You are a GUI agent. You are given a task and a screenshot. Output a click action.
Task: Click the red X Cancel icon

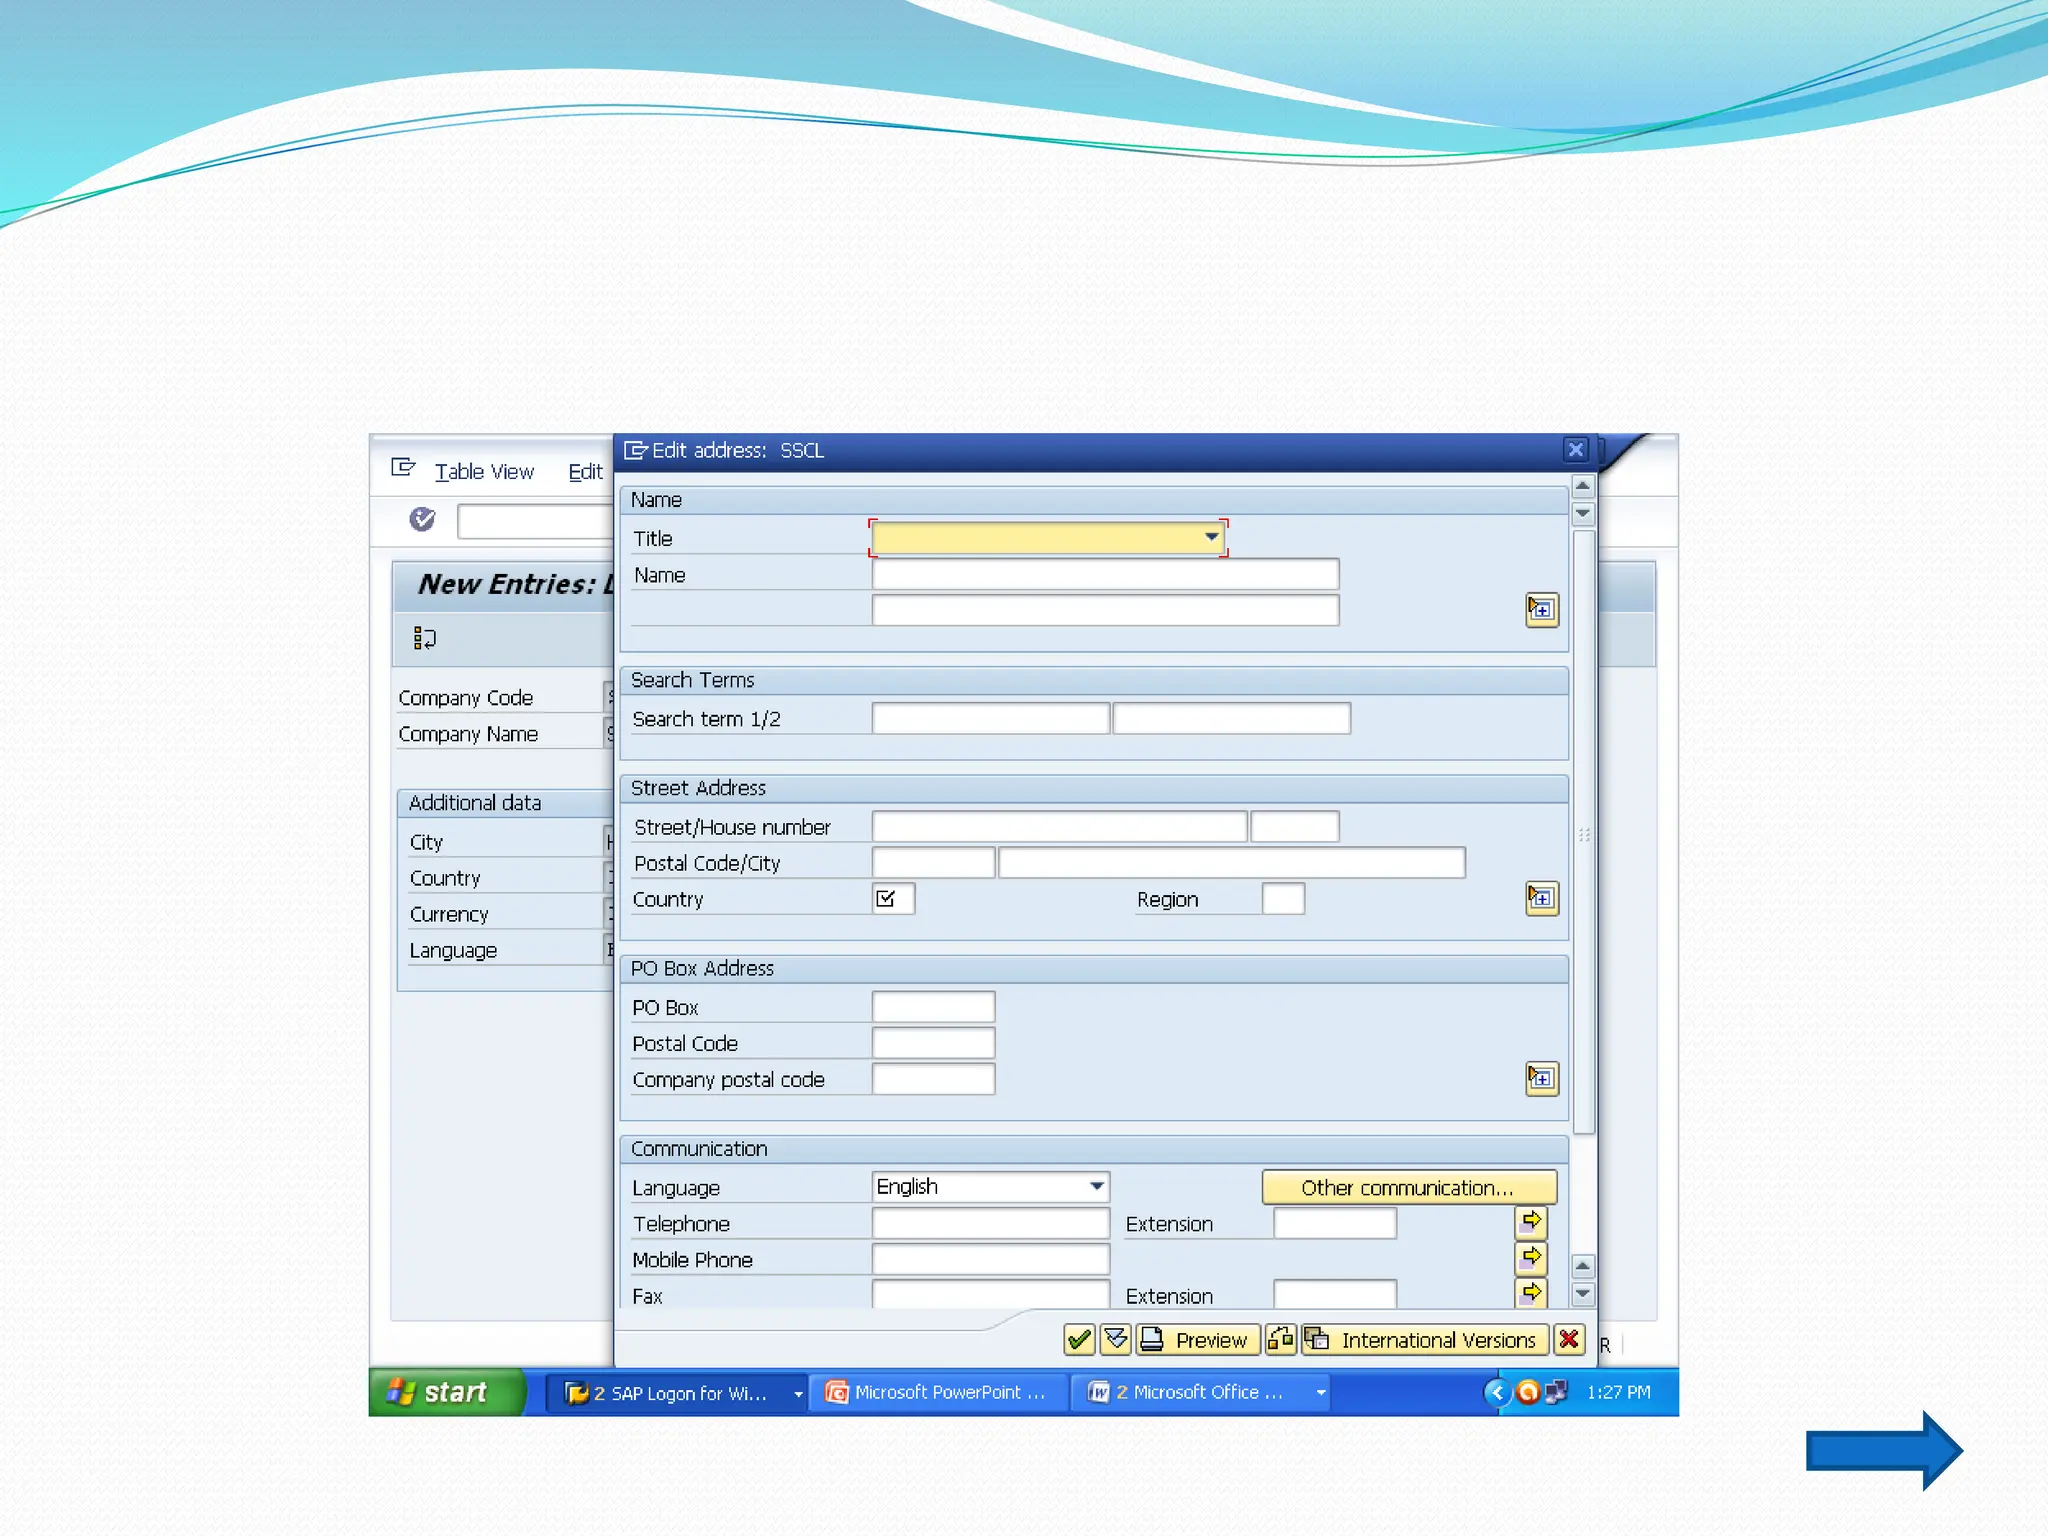1569,1339
